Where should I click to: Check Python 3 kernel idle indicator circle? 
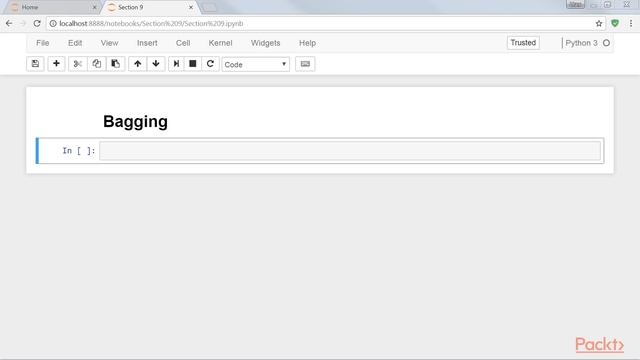pos(606,43)
